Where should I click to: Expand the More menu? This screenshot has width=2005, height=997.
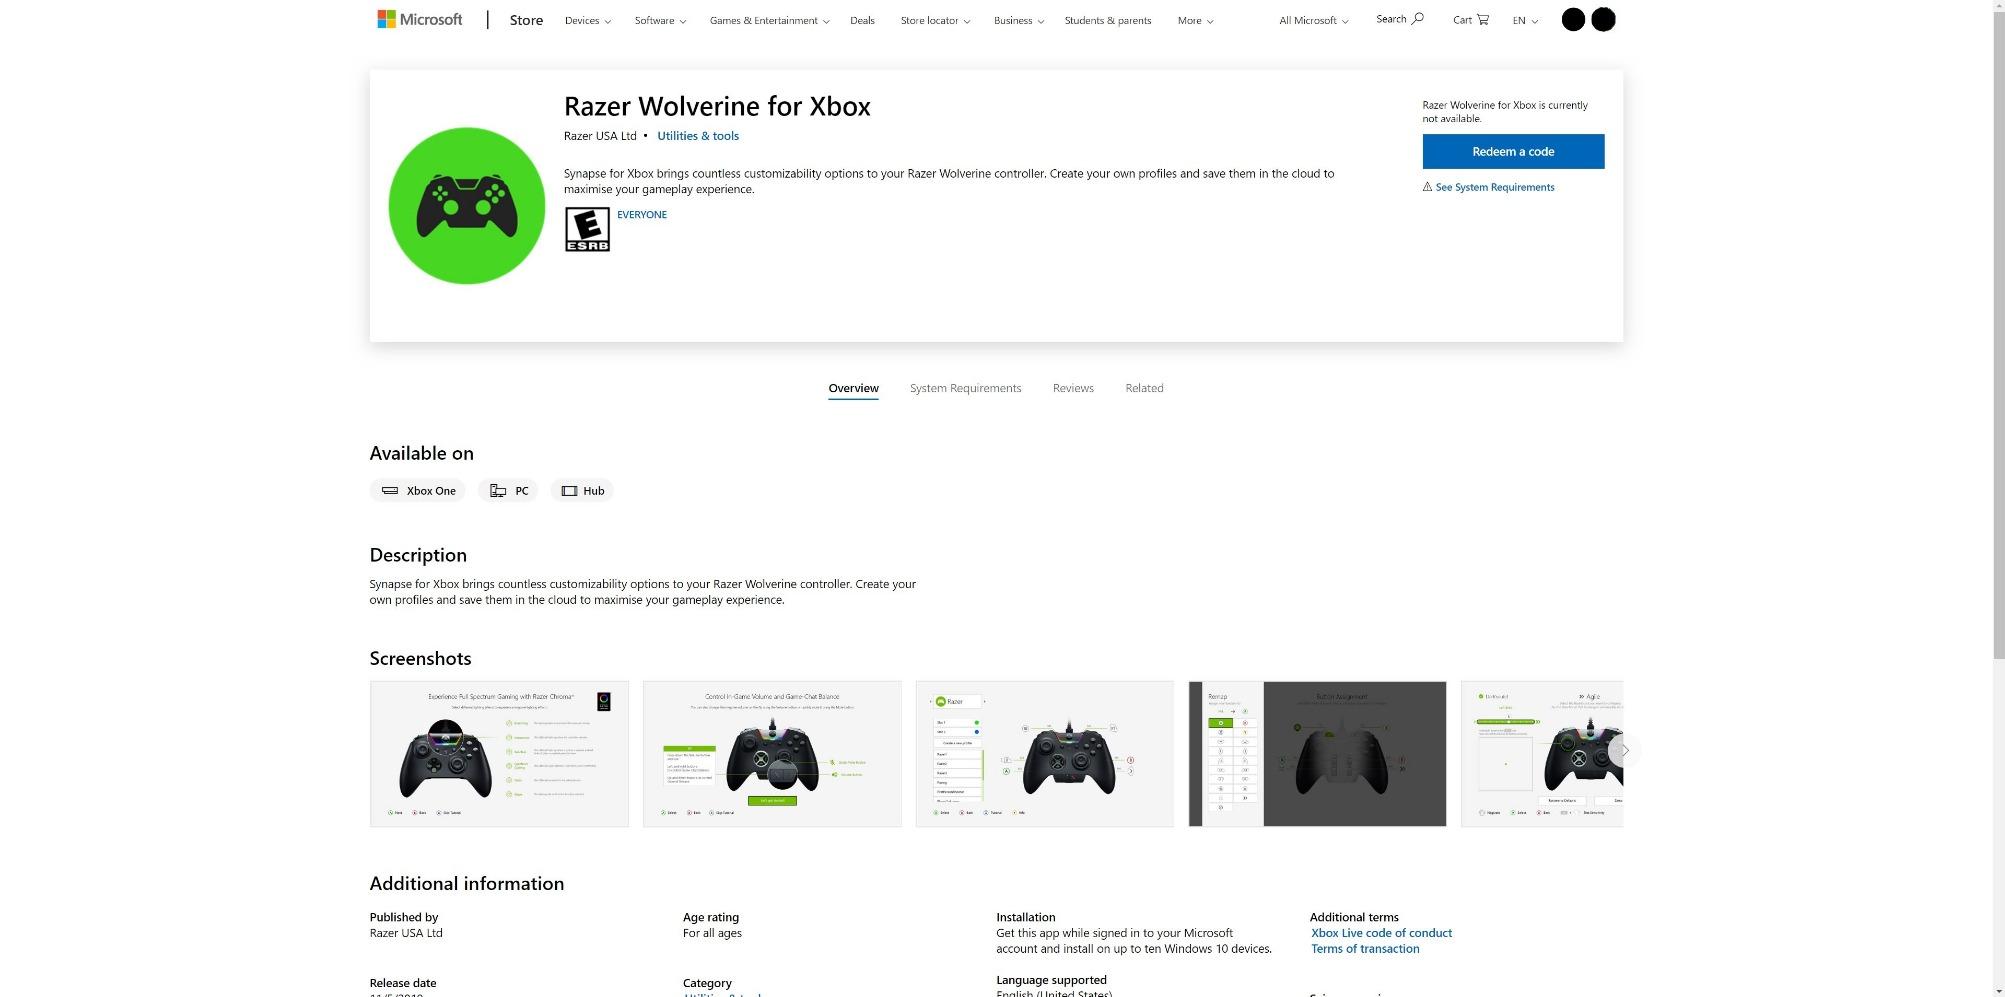[x=1195, y=20]
